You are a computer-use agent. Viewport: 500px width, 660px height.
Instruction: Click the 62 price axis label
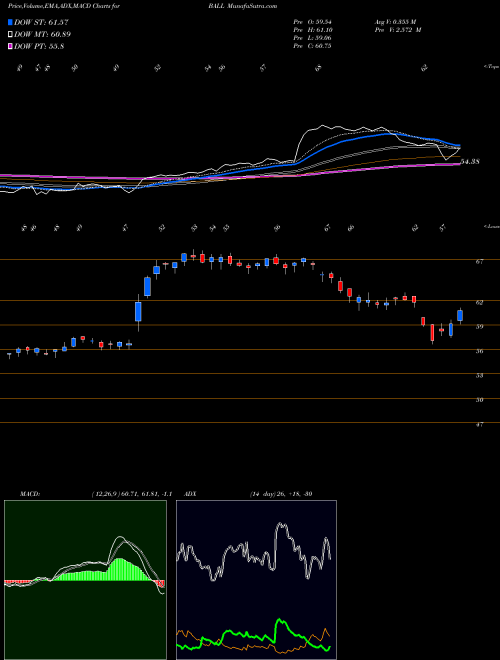[x=479, y=302]
